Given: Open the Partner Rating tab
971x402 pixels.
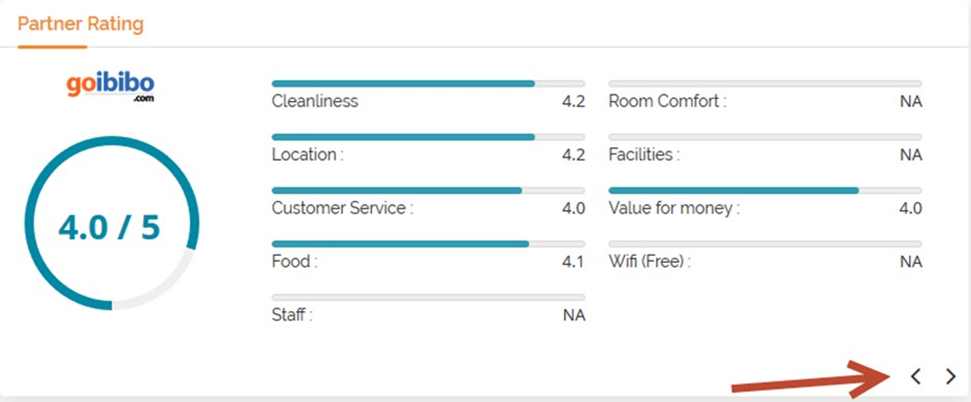Looking at the screenshot, I should tap(80, 23).
